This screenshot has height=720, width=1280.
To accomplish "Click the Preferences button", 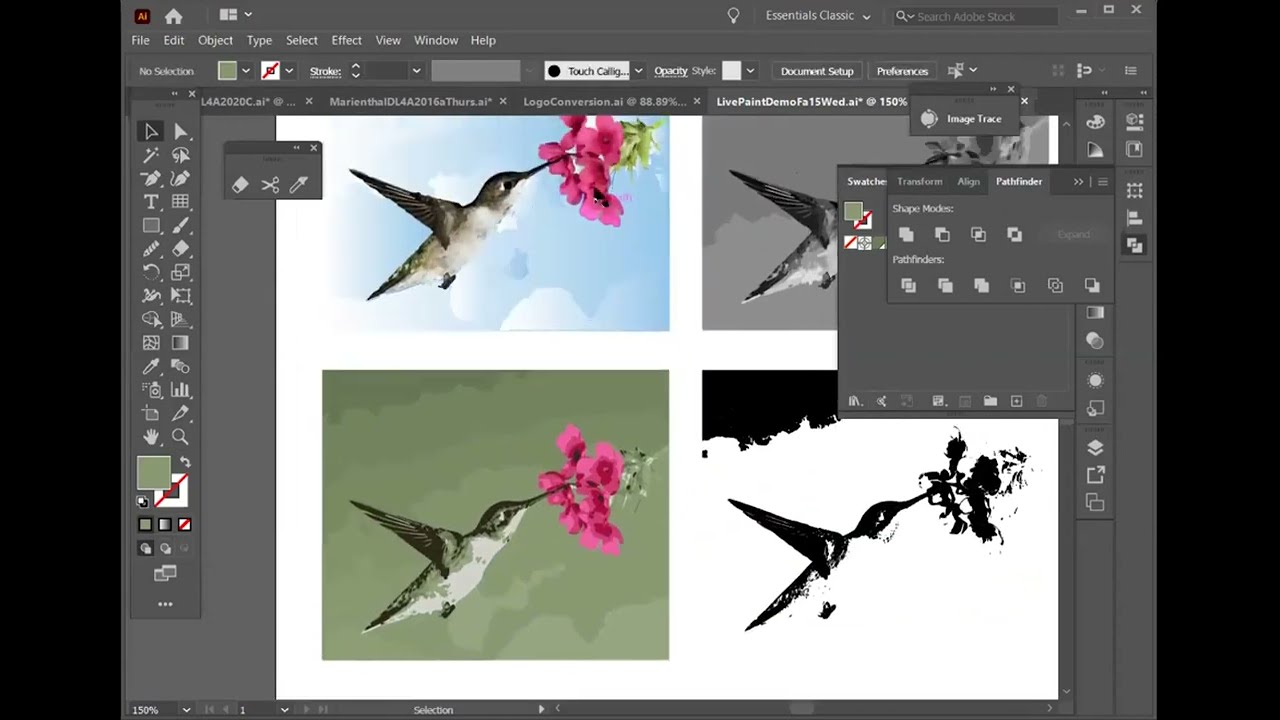I will point(902,71).
